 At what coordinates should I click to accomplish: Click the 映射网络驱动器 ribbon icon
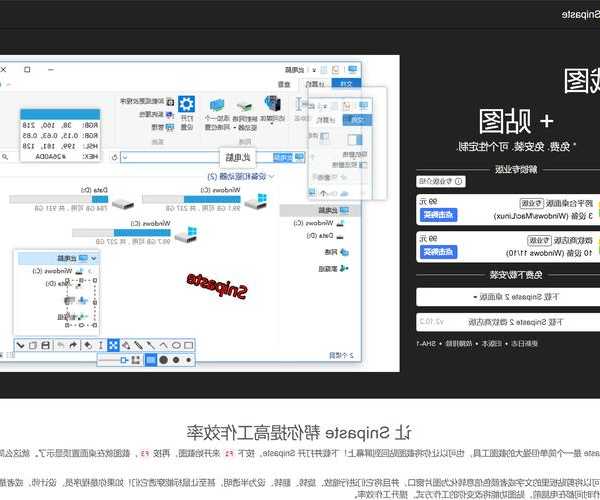[x=244, y=106]
